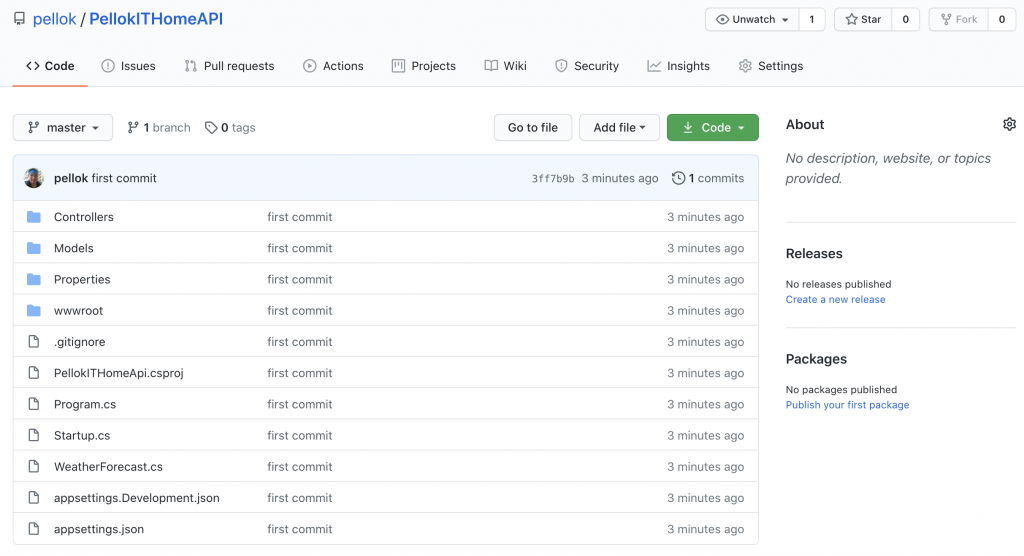Viewport: 1024px width, 556px height.
Task: Open the PellokITHomeAPI repository title link
Action: tap(156, 19)
